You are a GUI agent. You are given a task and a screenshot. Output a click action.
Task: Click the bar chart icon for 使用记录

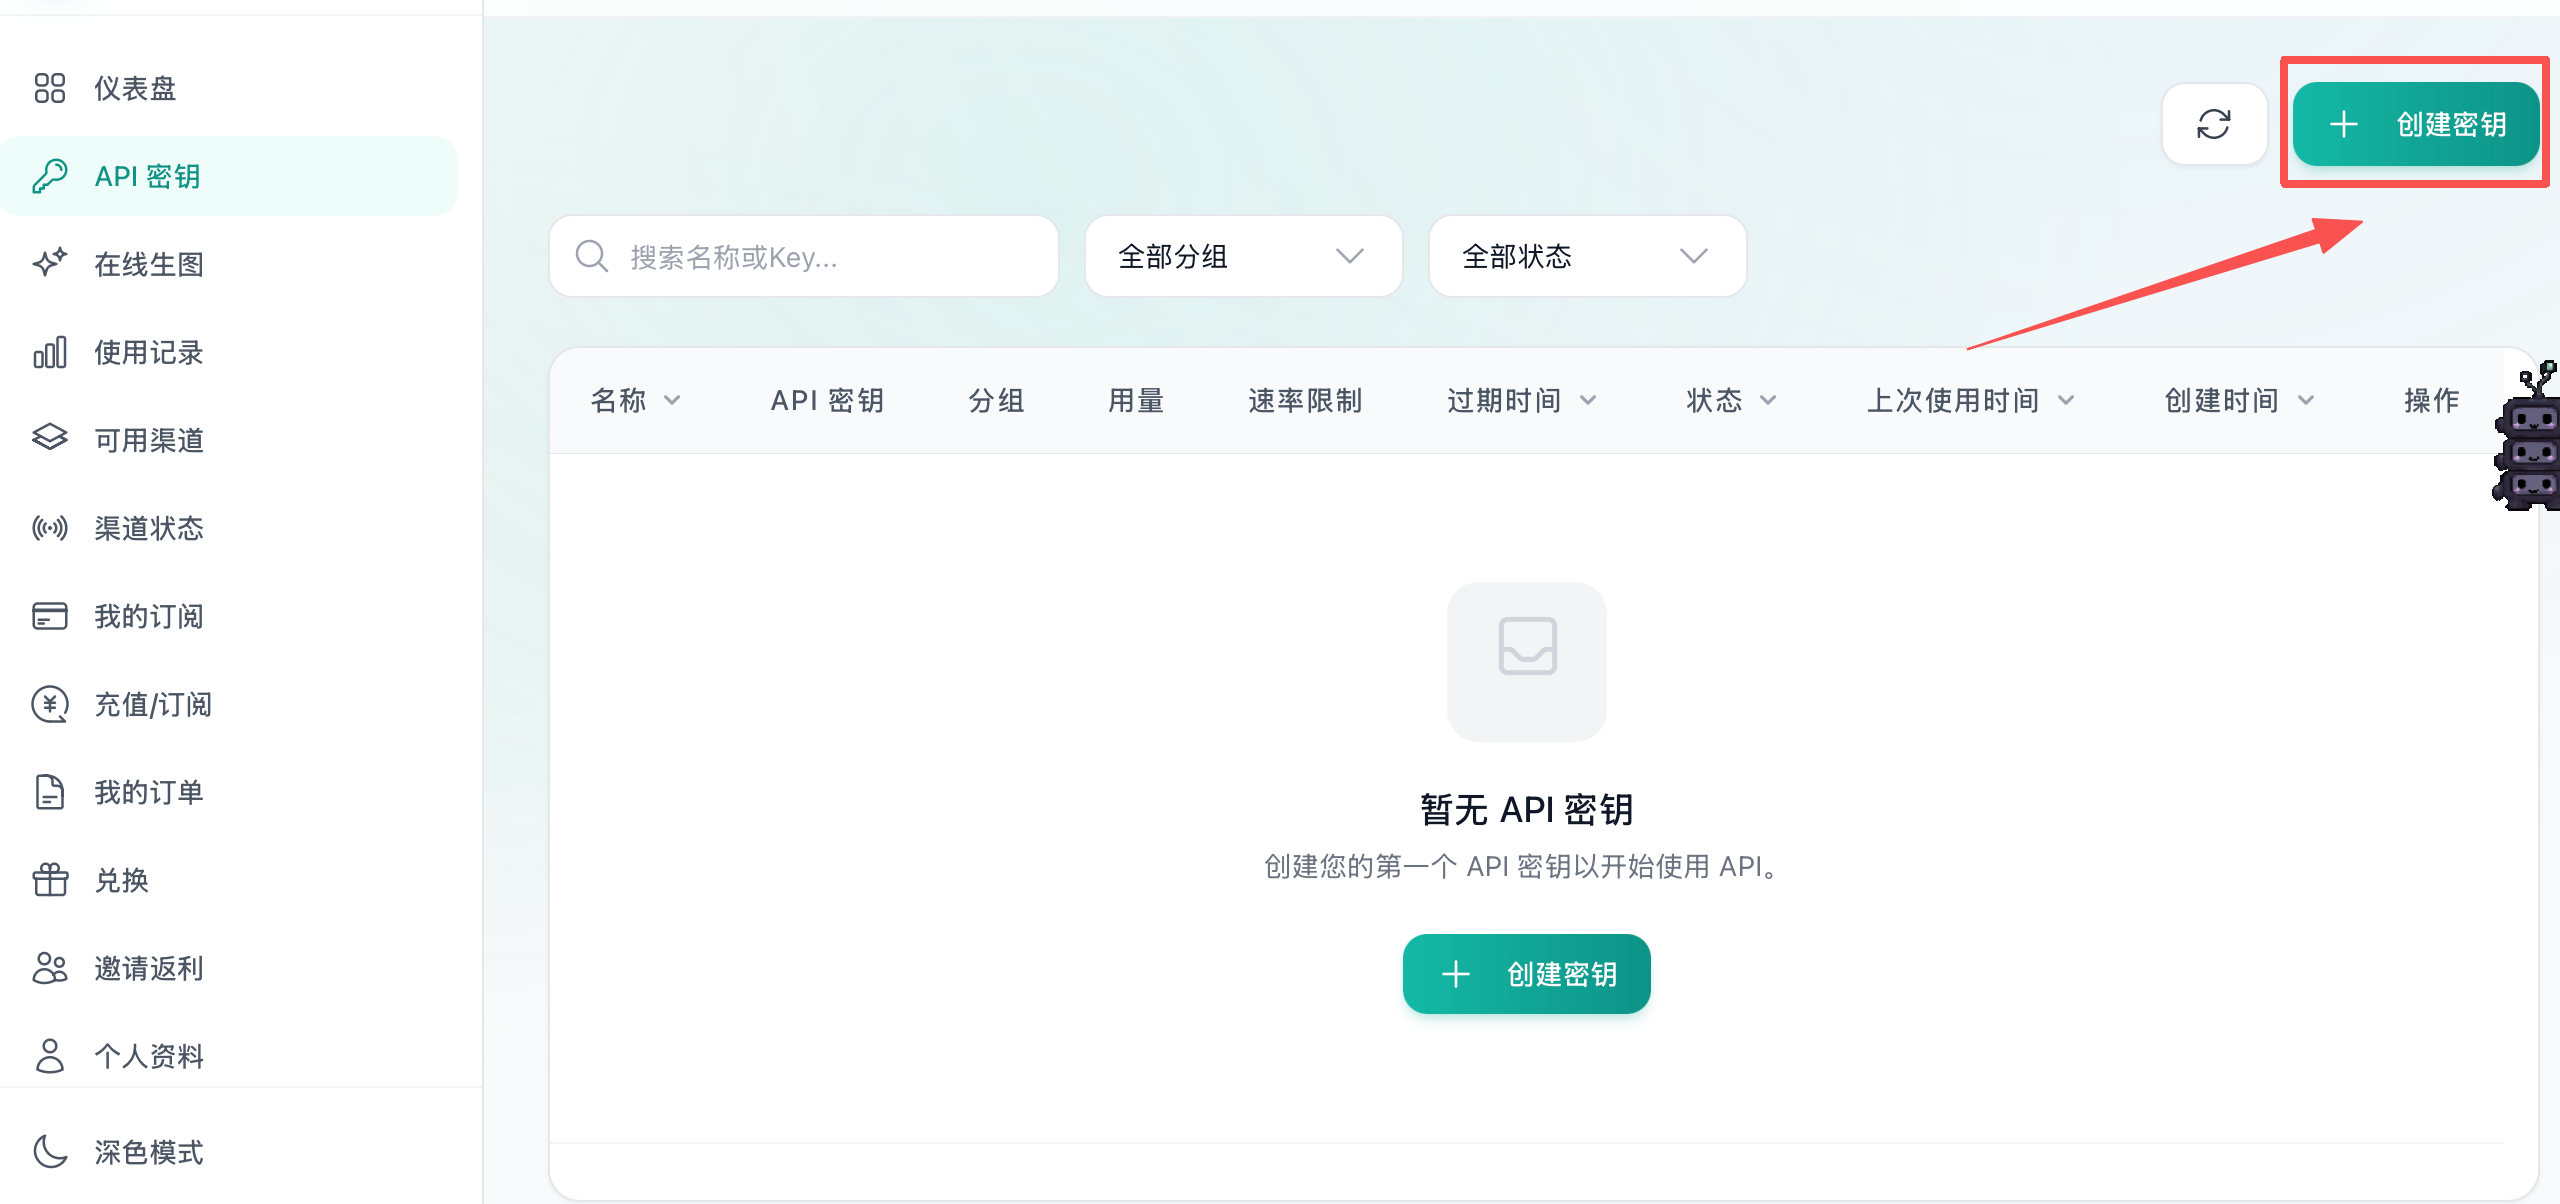[x=49, y=352]
